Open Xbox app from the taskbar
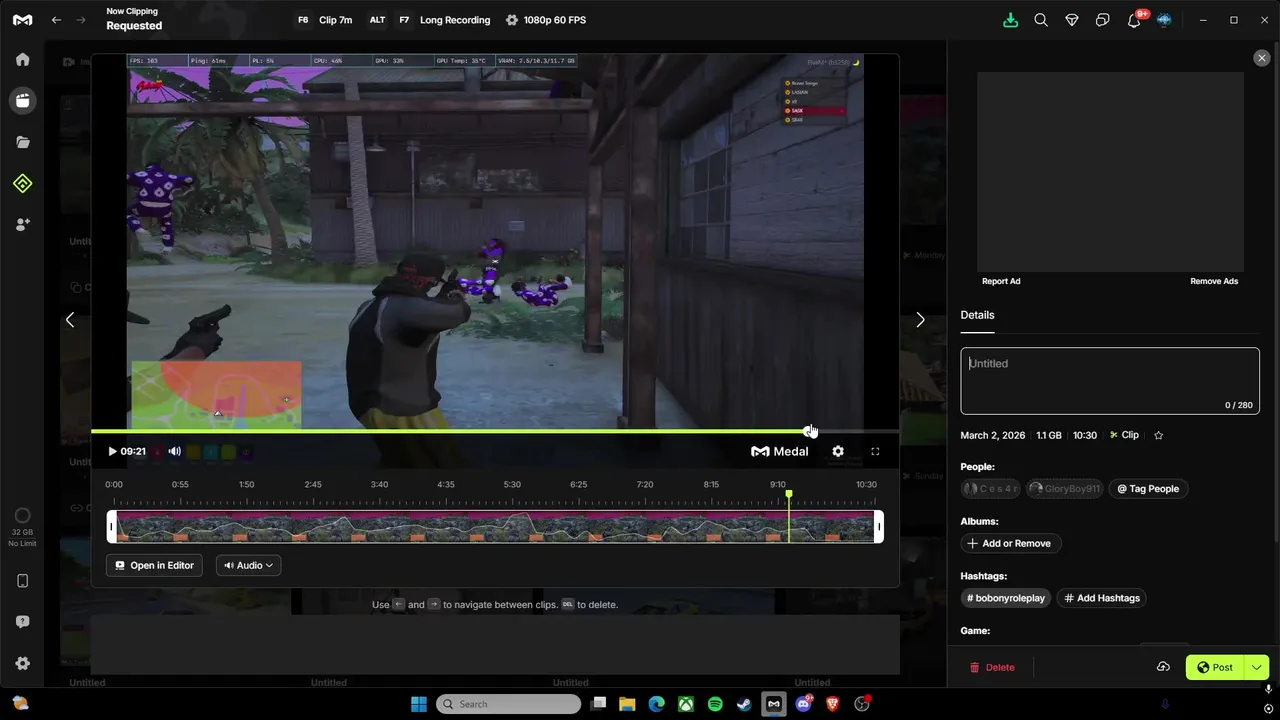The image size is (1280, 720). [686, 704]
